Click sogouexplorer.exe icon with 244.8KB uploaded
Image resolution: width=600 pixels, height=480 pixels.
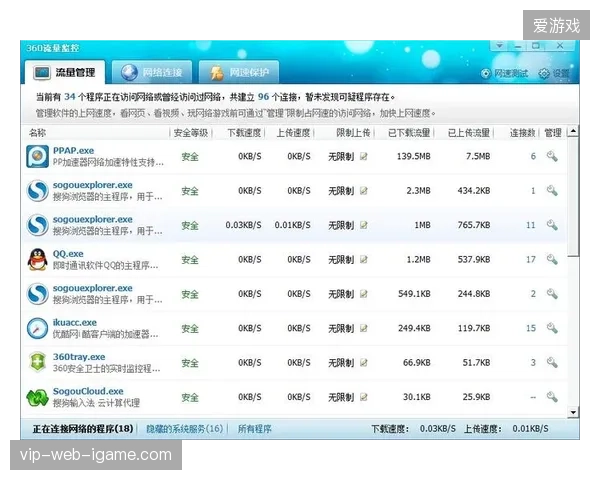tap(38, 294)
